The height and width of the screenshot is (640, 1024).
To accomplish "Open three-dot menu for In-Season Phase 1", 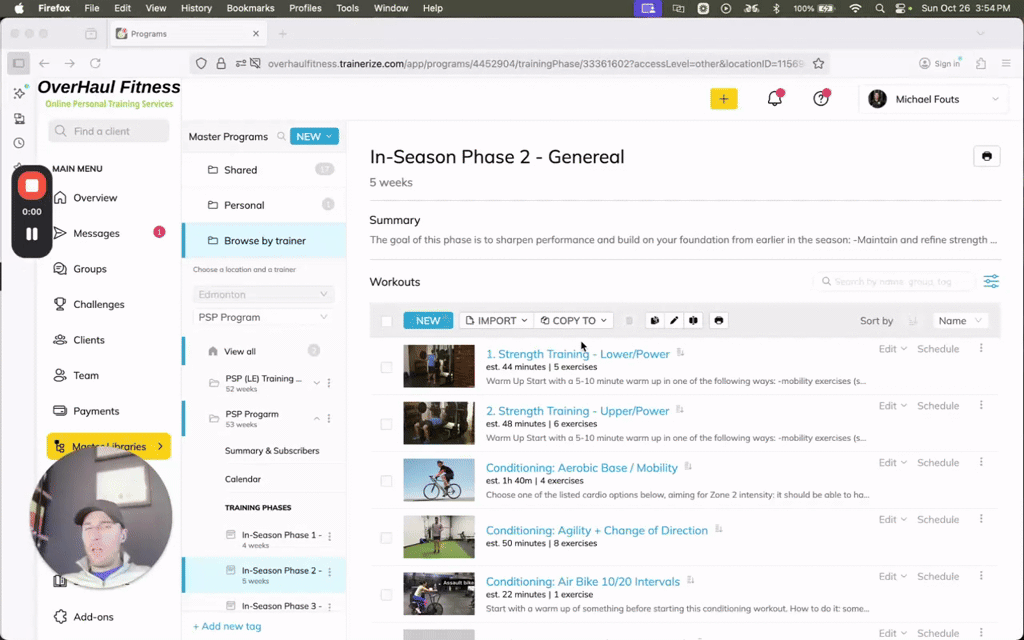I will point(330,536).
